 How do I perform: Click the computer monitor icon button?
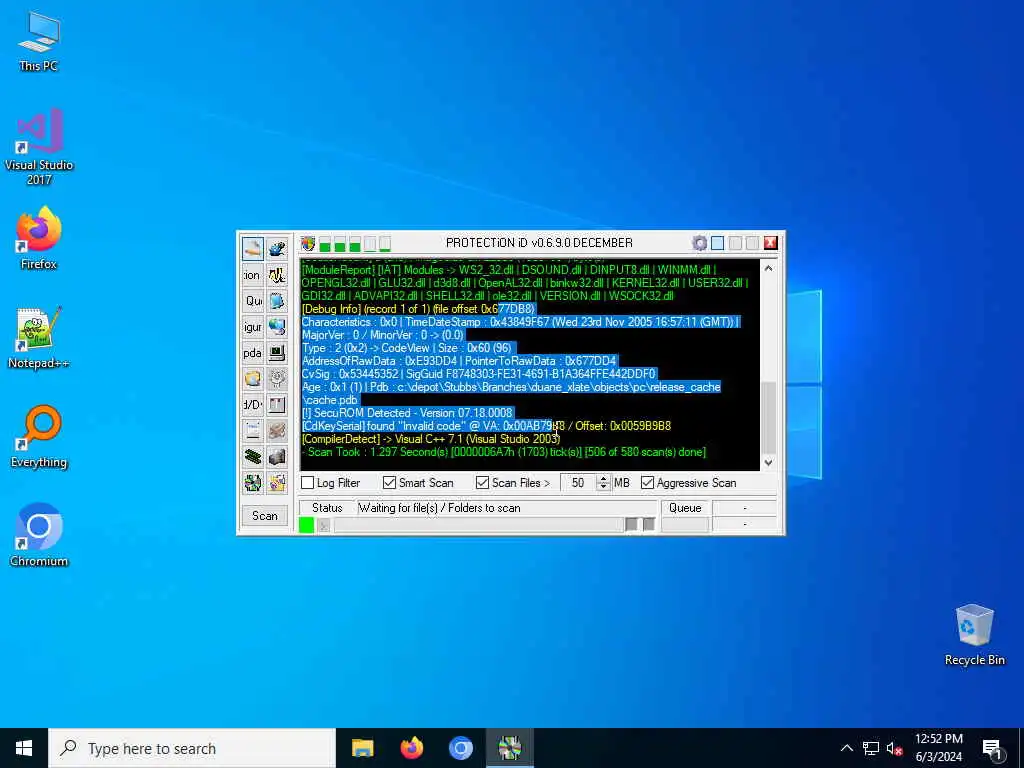pos(277,353)
